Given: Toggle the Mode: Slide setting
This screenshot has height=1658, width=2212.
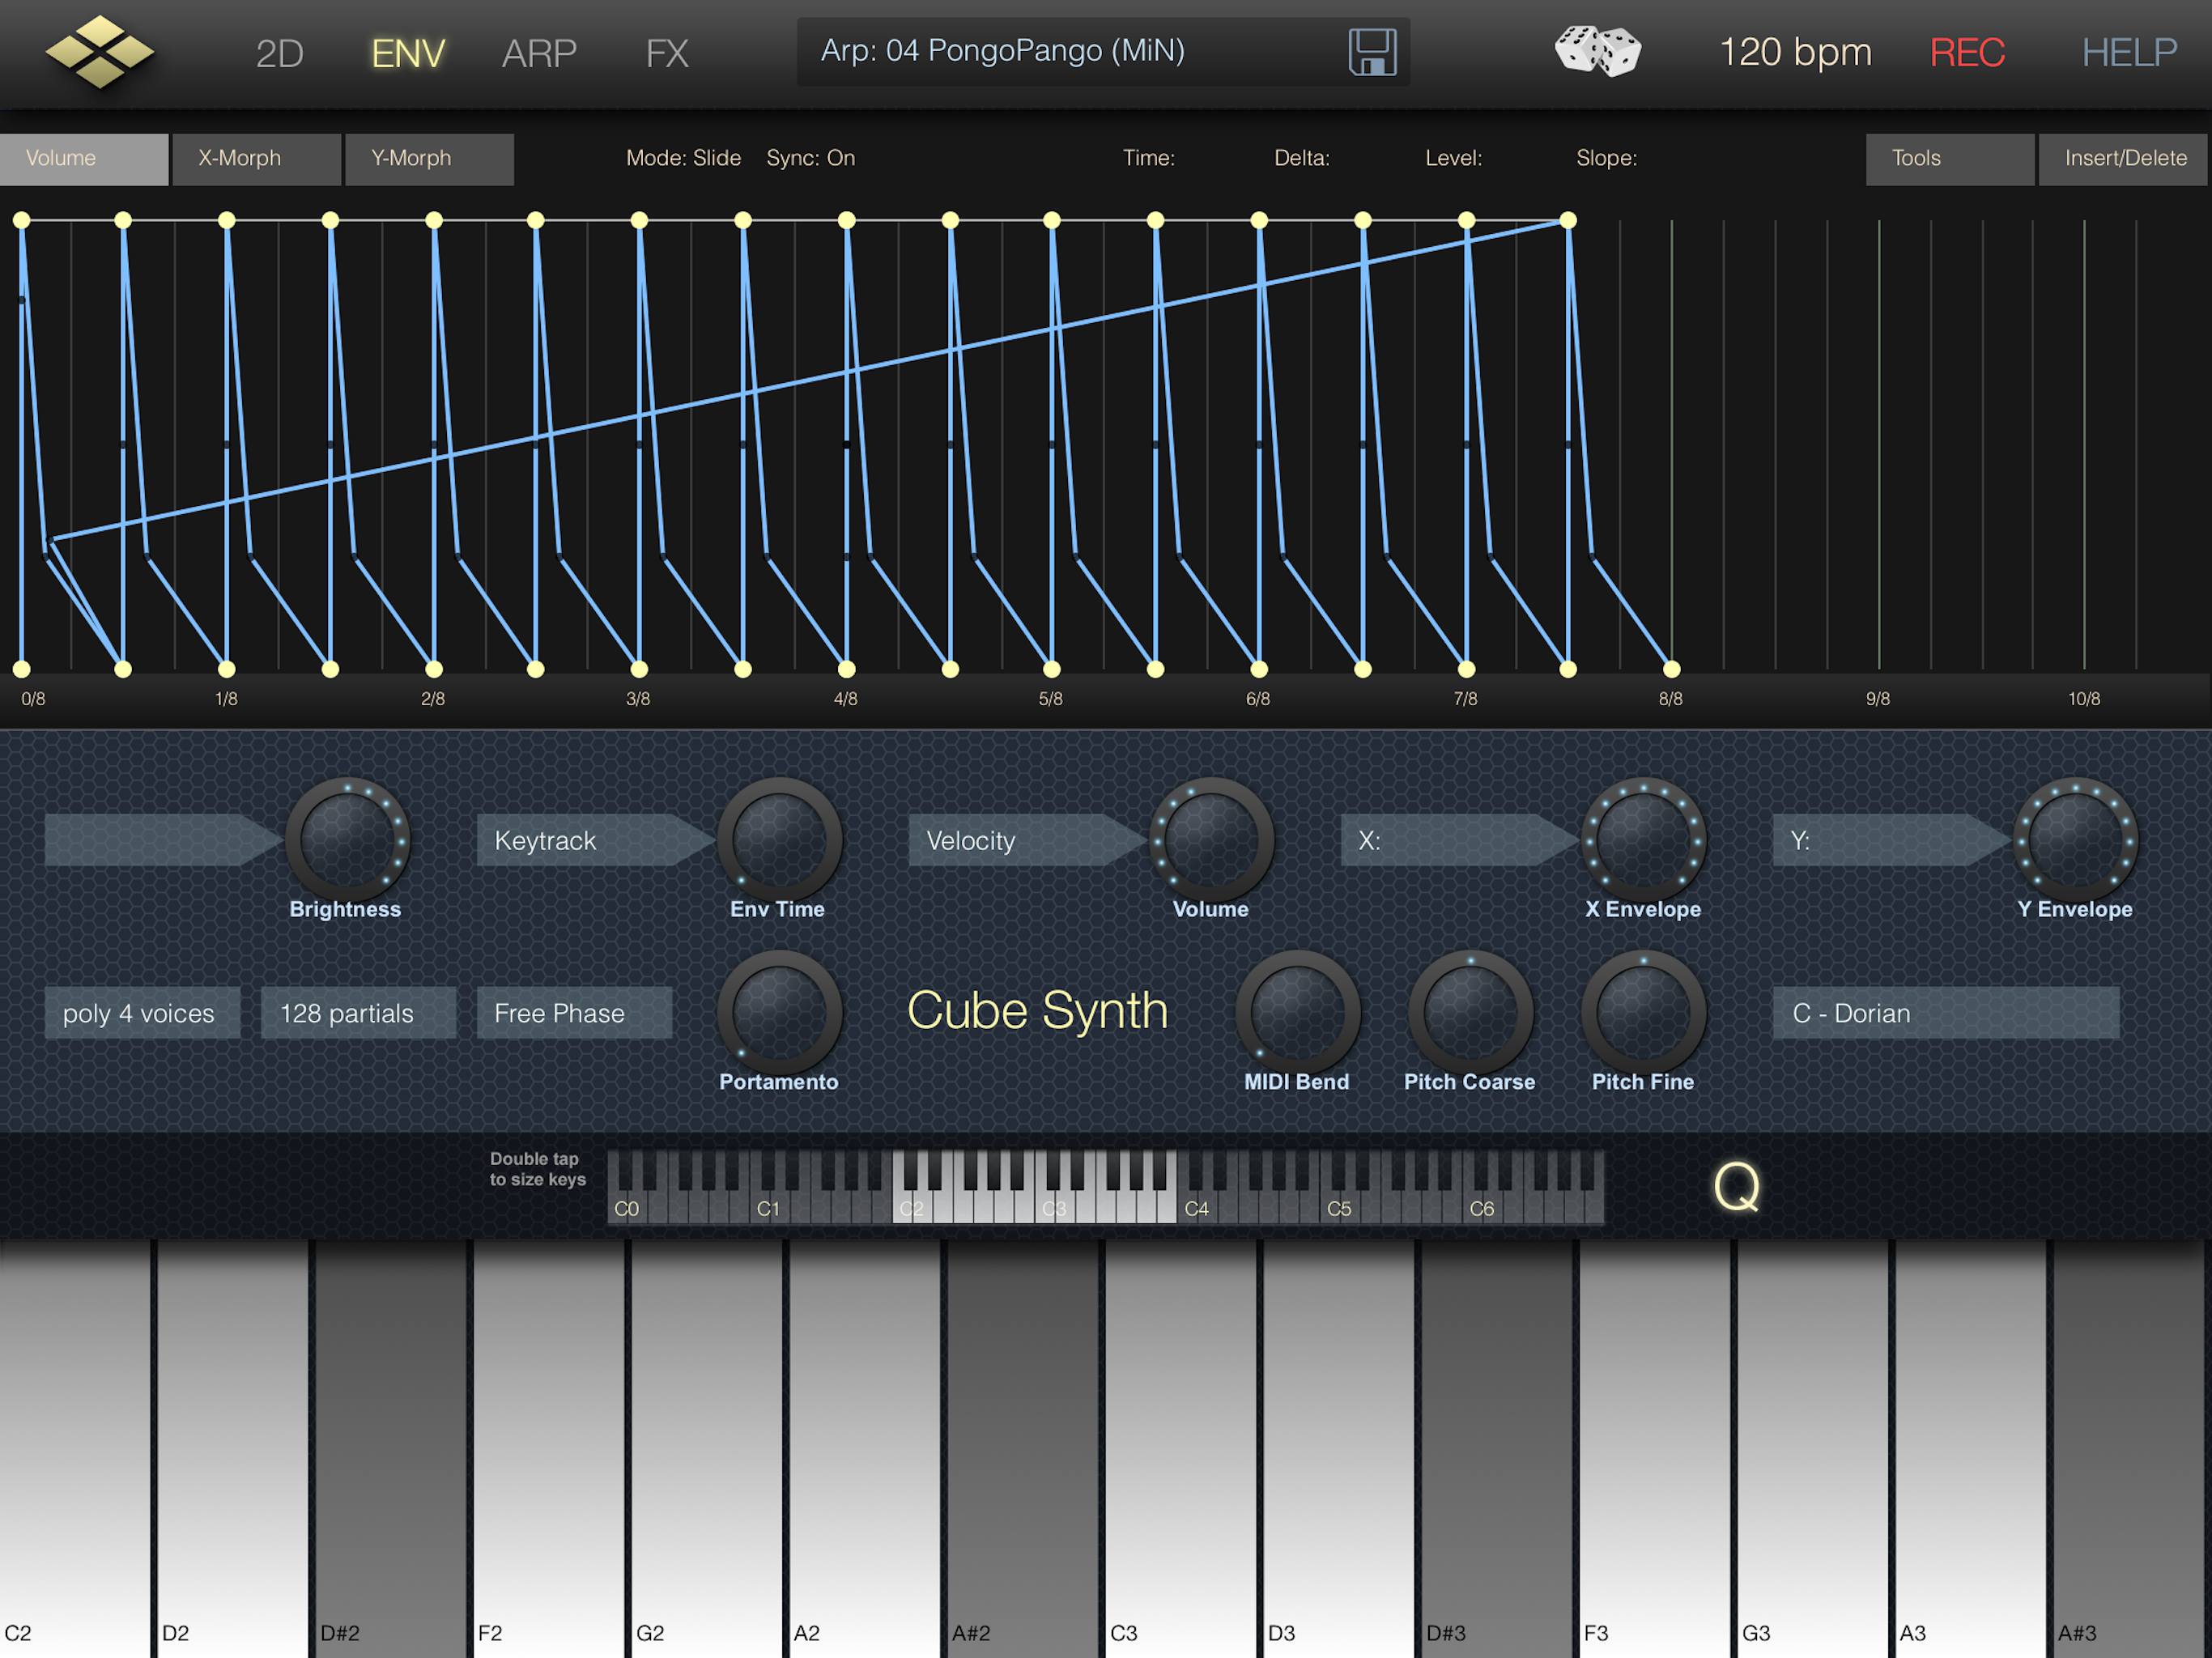Looking at the screenshot, I should [683, 158].
